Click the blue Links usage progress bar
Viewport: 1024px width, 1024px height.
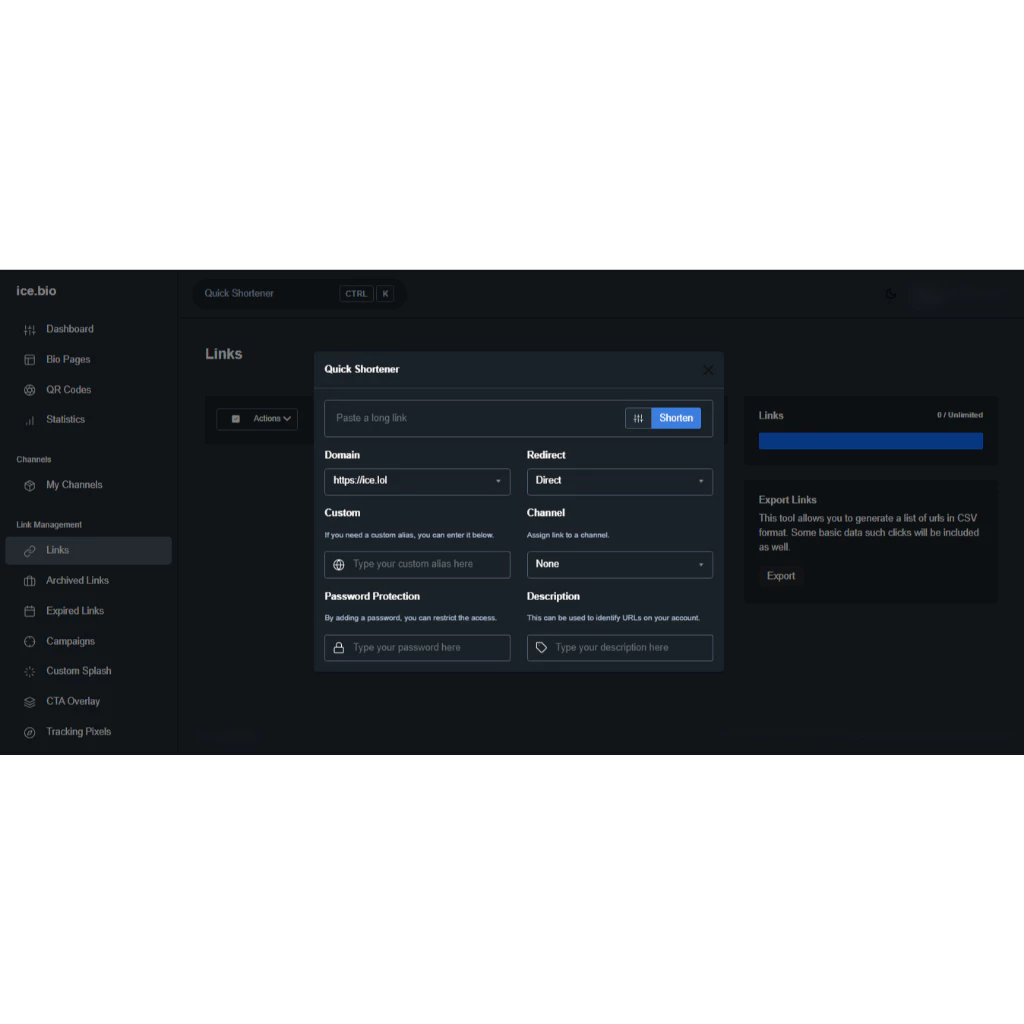click(870, 441)
